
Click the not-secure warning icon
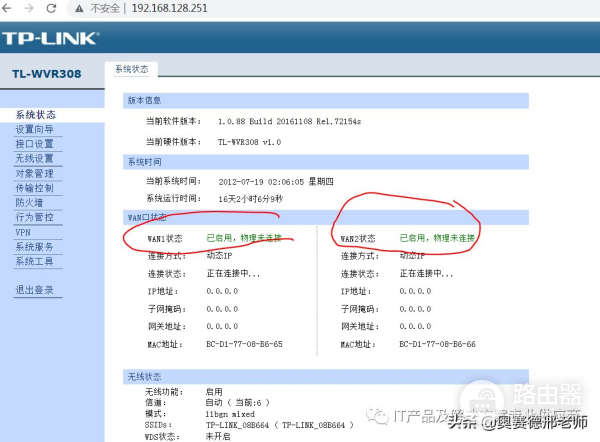click(79, 8)
